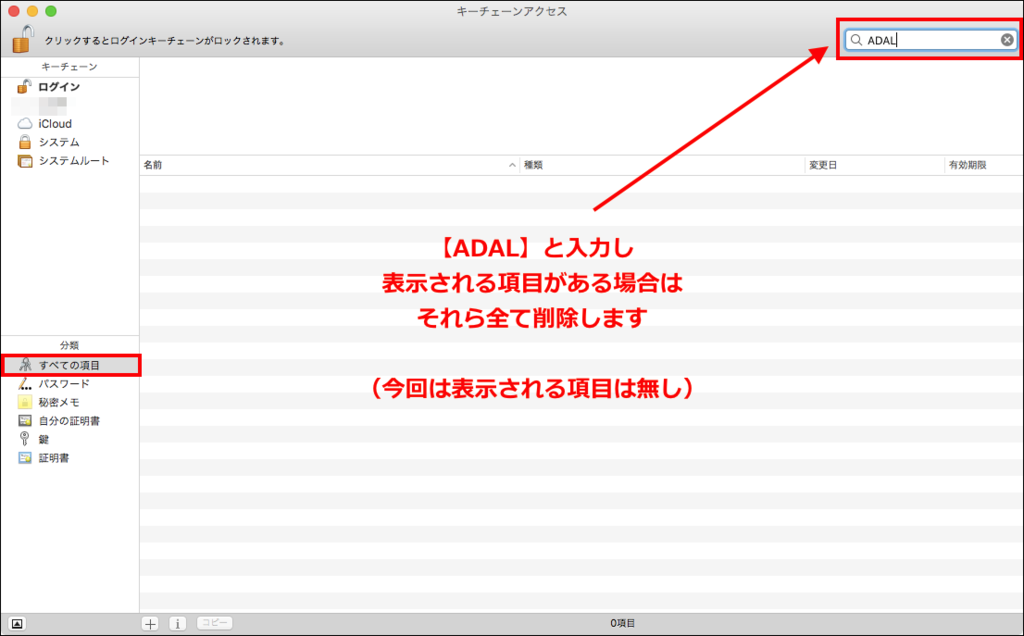Click the すべての項目 keys icon
The image size is (1024, 636).
(x=25, y=365)
